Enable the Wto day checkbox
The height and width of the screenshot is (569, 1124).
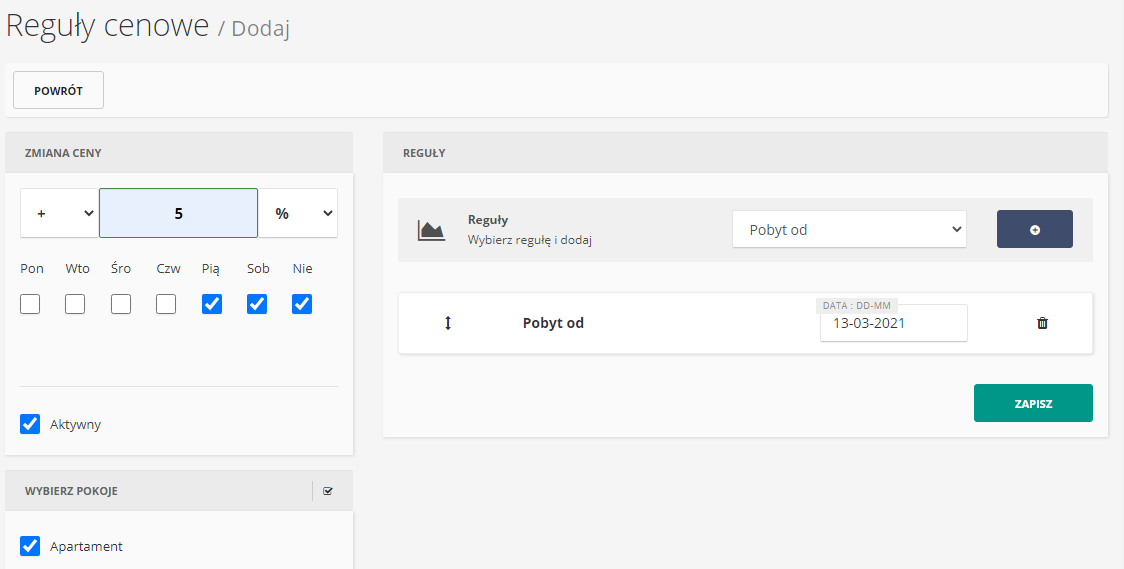pos(75,304)
